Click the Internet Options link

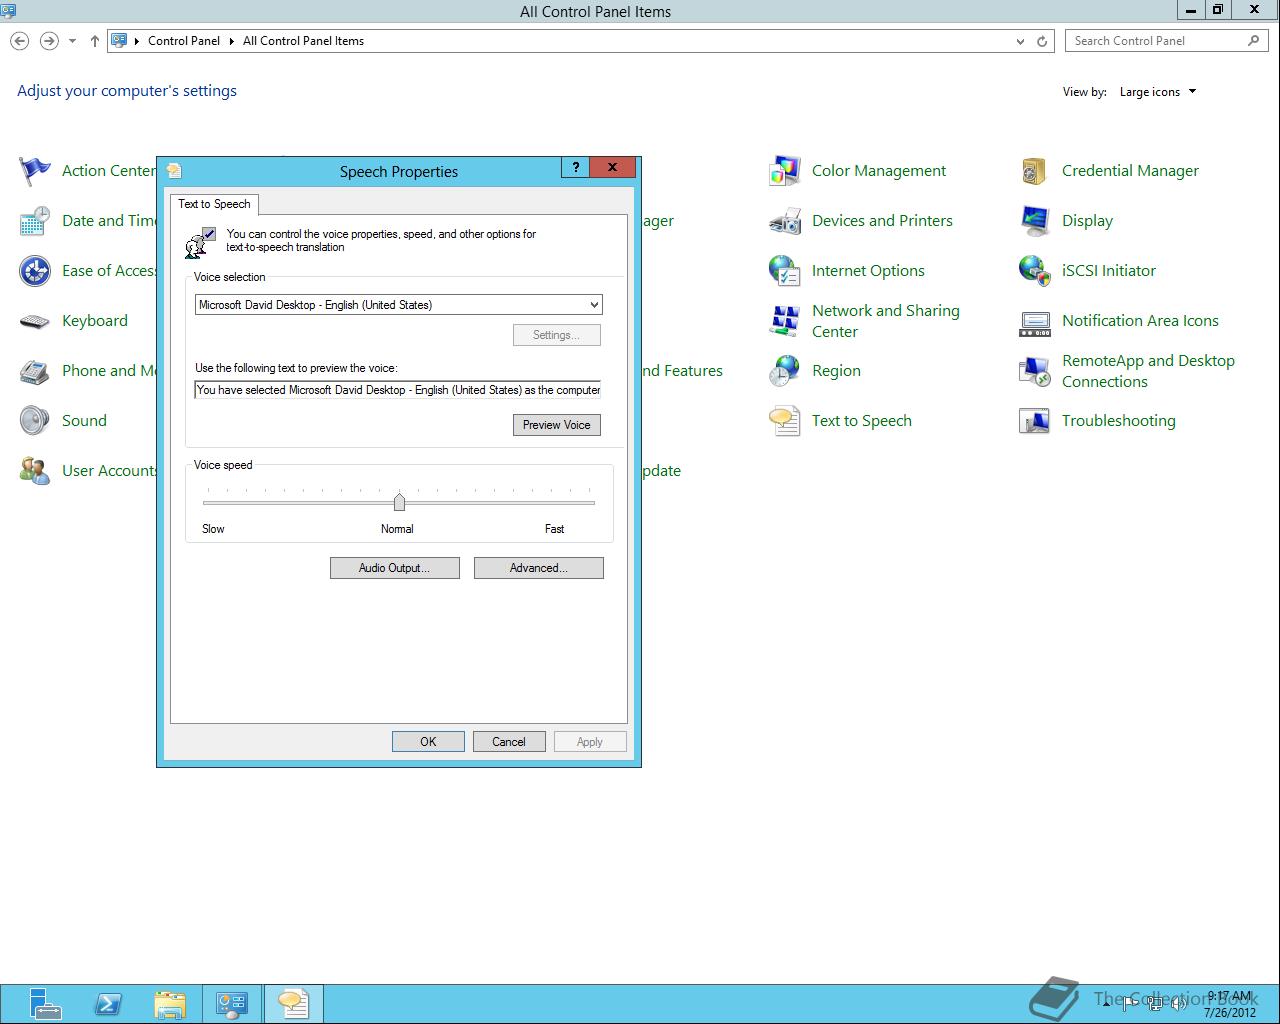pyautogui.click(x=868, y=271)
